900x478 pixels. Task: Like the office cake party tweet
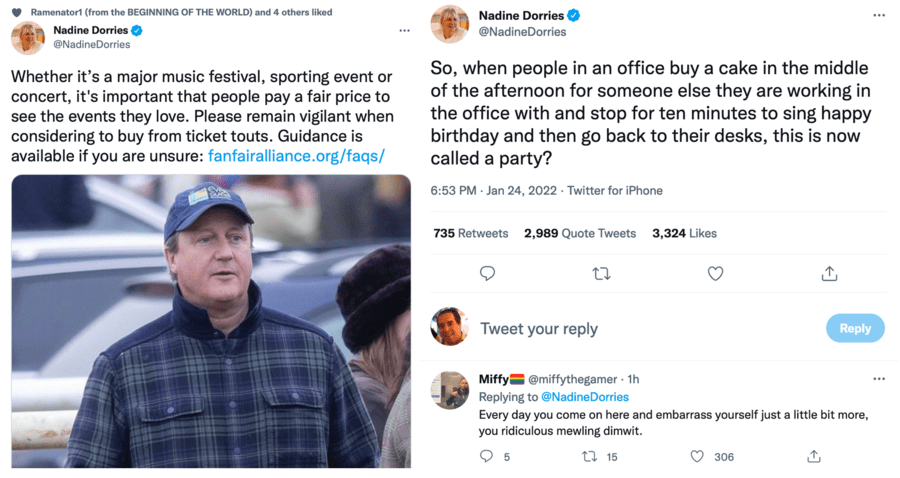pos(715,273)
